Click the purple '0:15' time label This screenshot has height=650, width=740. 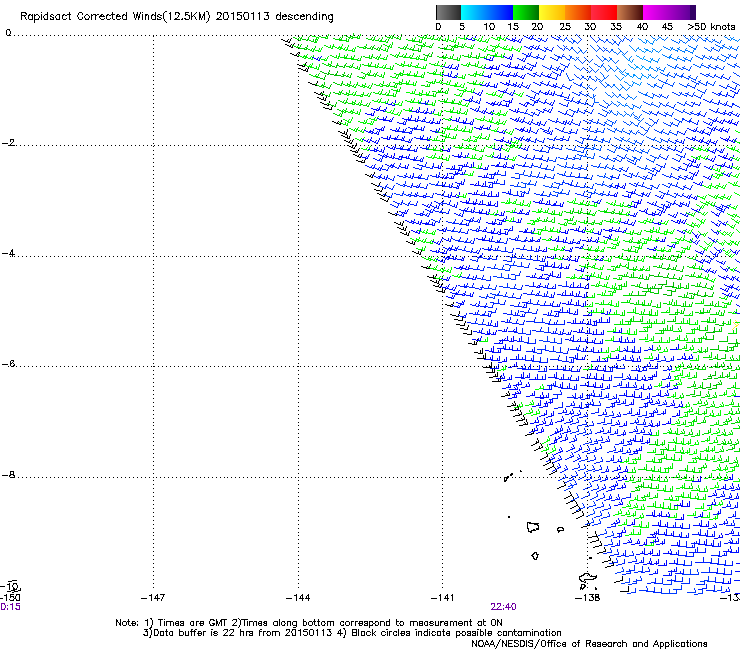[x=10, y=607]
